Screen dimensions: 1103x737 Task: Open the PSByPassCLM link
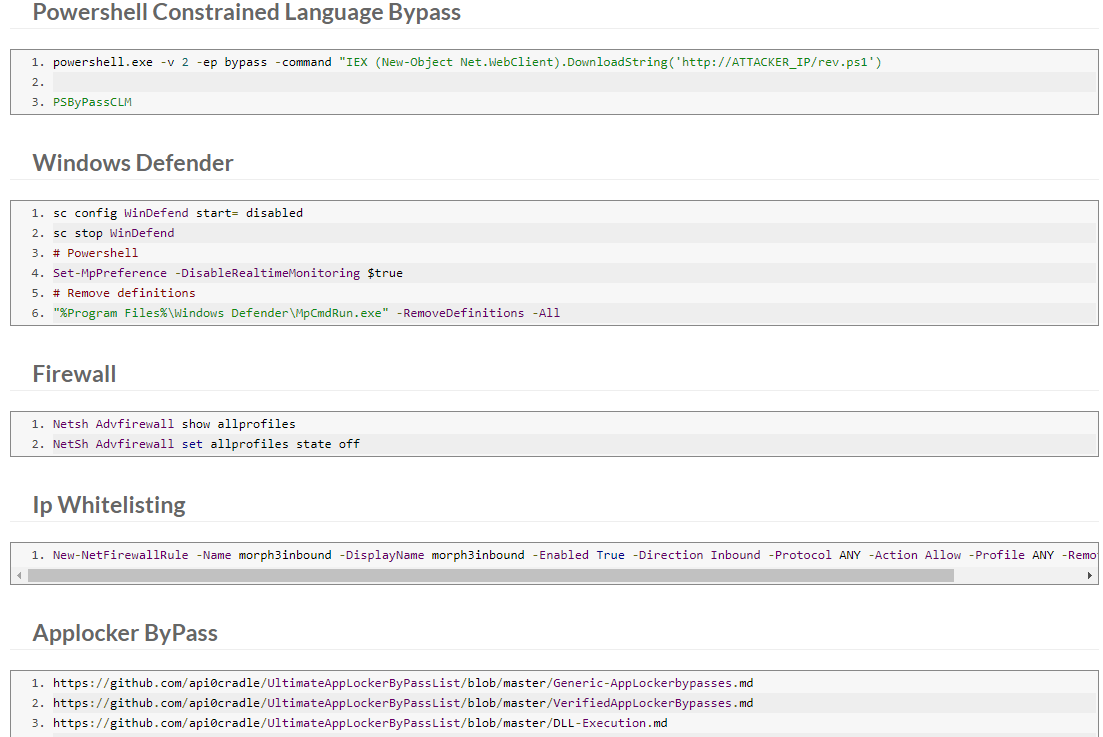pos(92,102)
